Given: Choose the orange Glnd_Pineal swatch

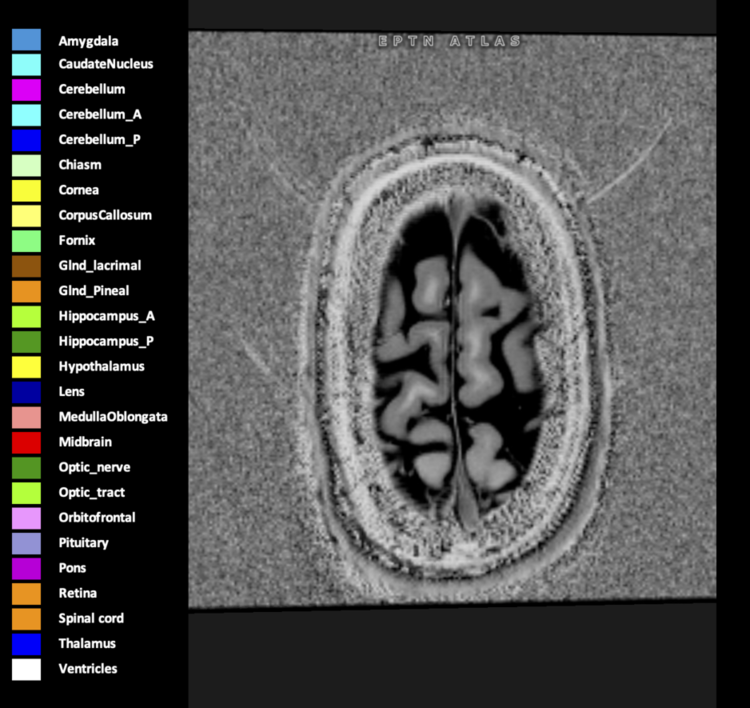Looking at the screenshot, I should [26, 291].
